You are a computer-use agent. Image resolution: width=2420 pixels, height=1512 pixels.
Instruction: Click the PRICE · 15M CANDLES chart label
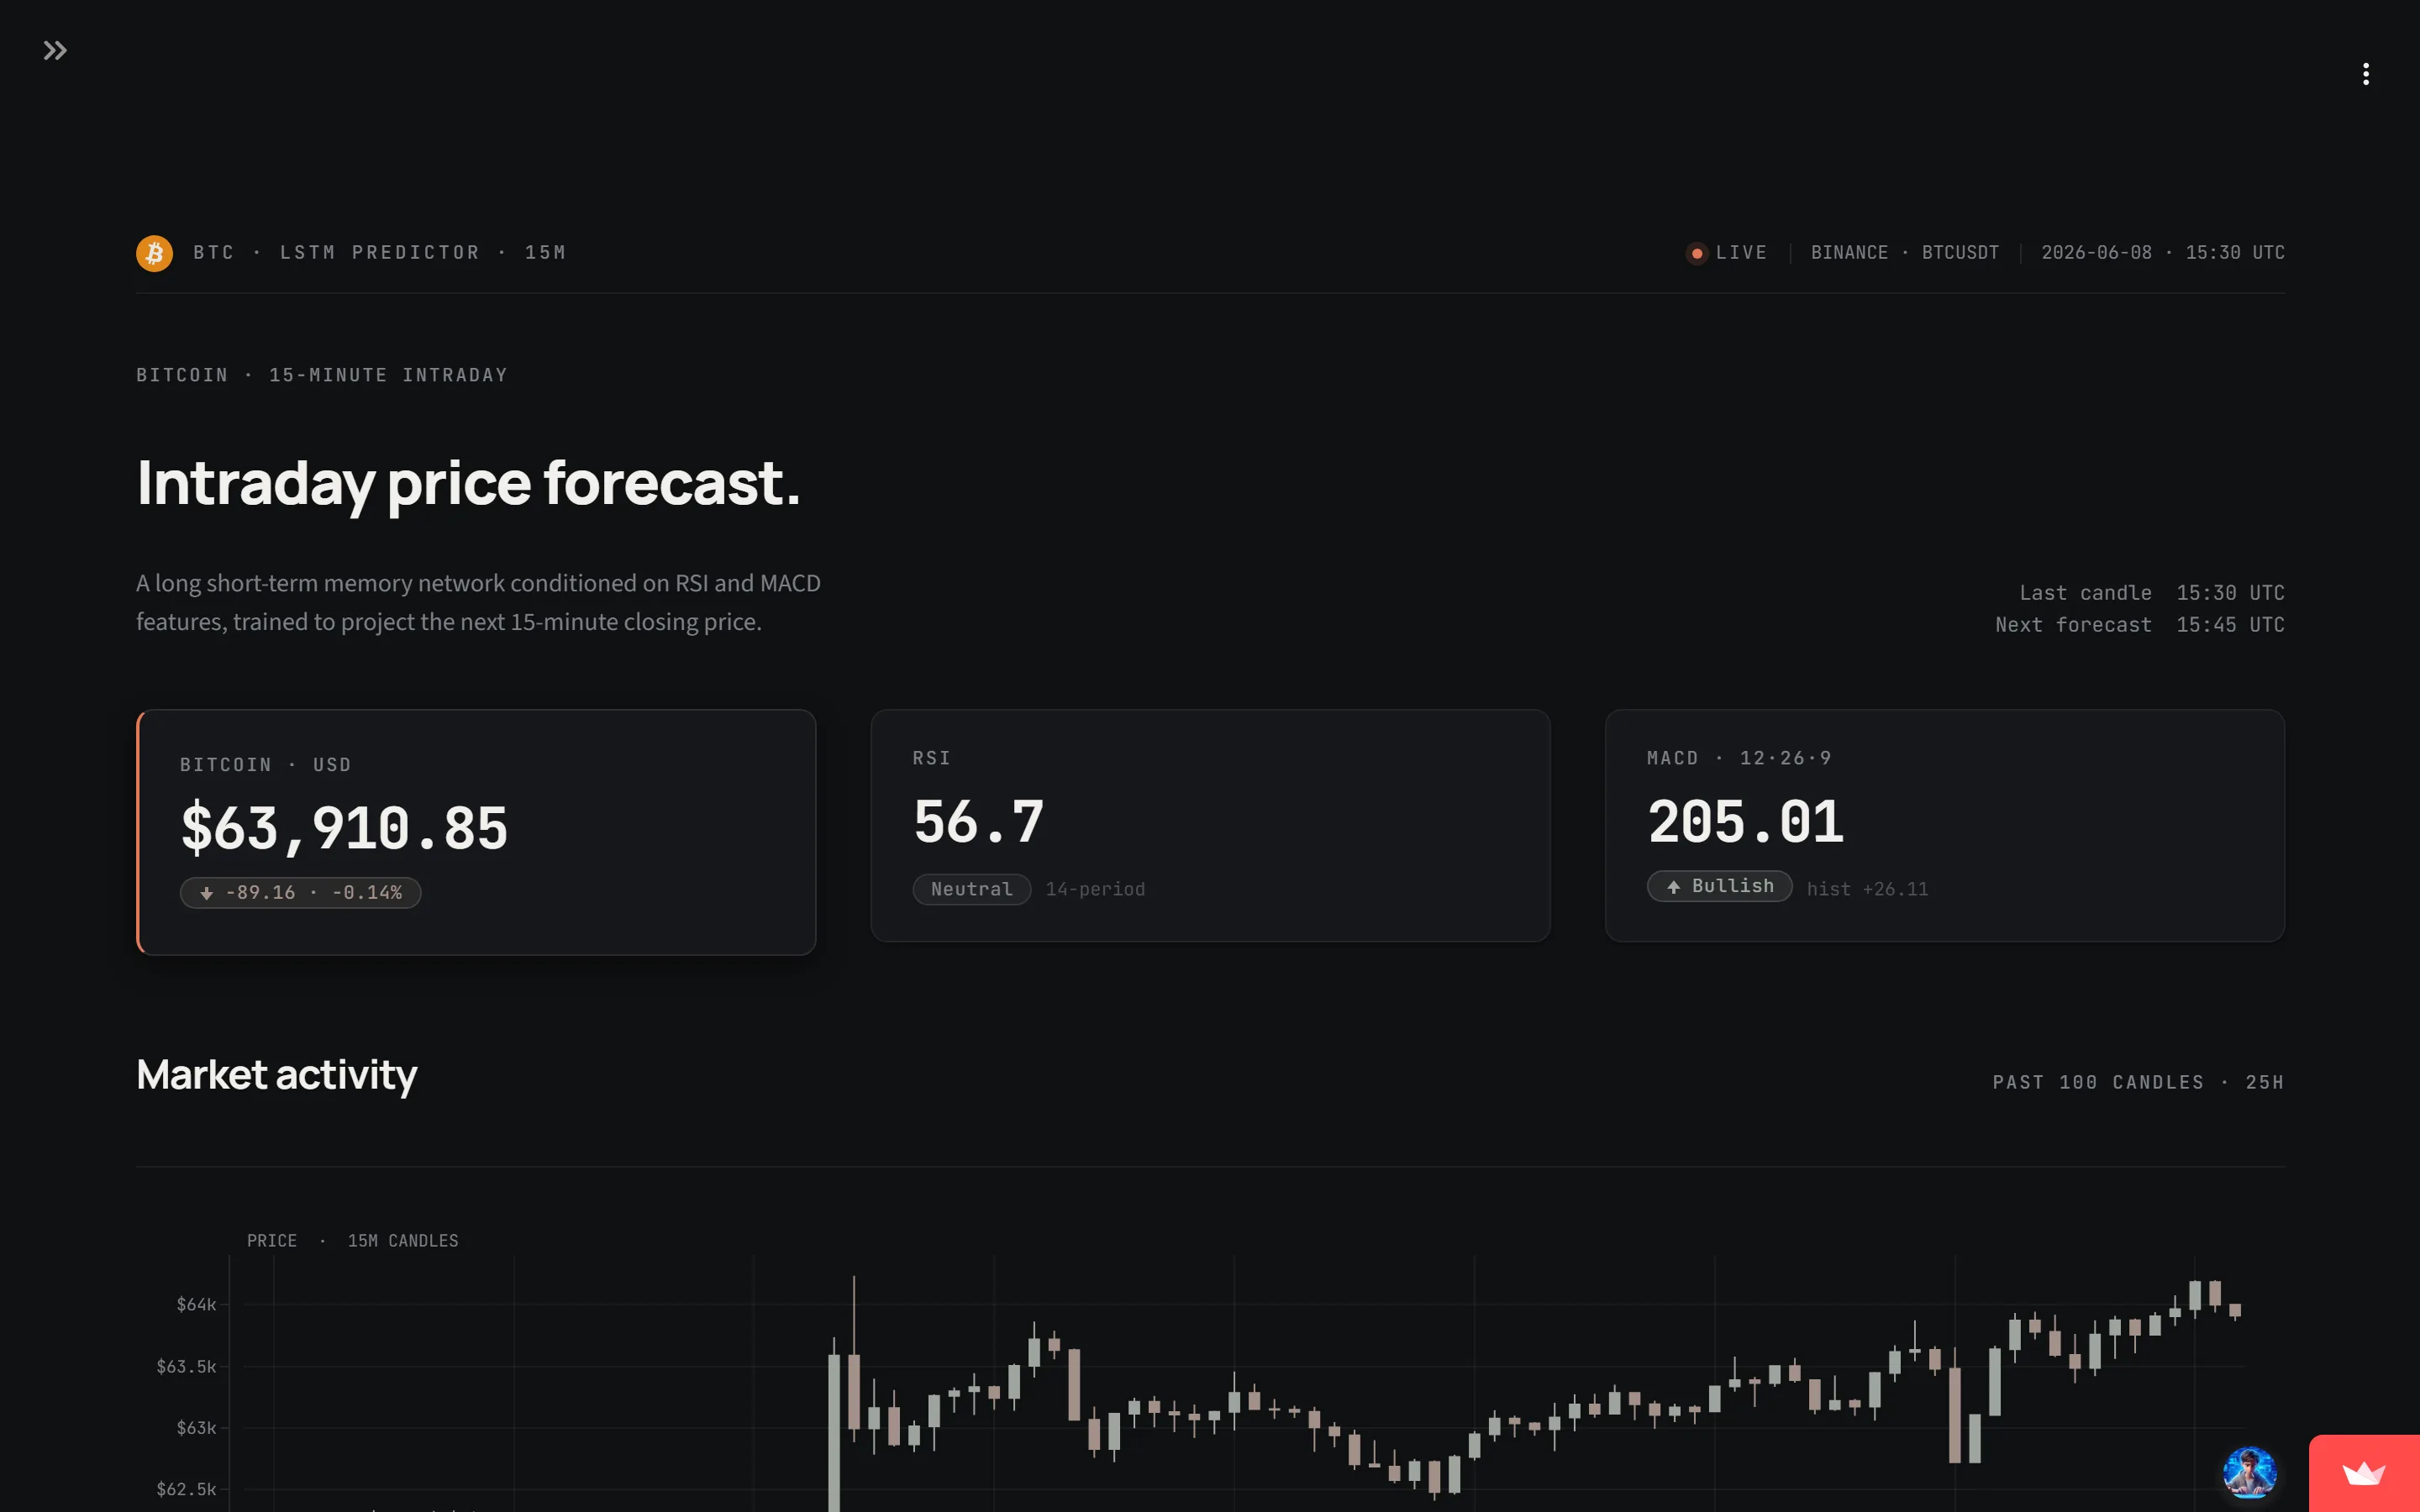[352, 1241]
